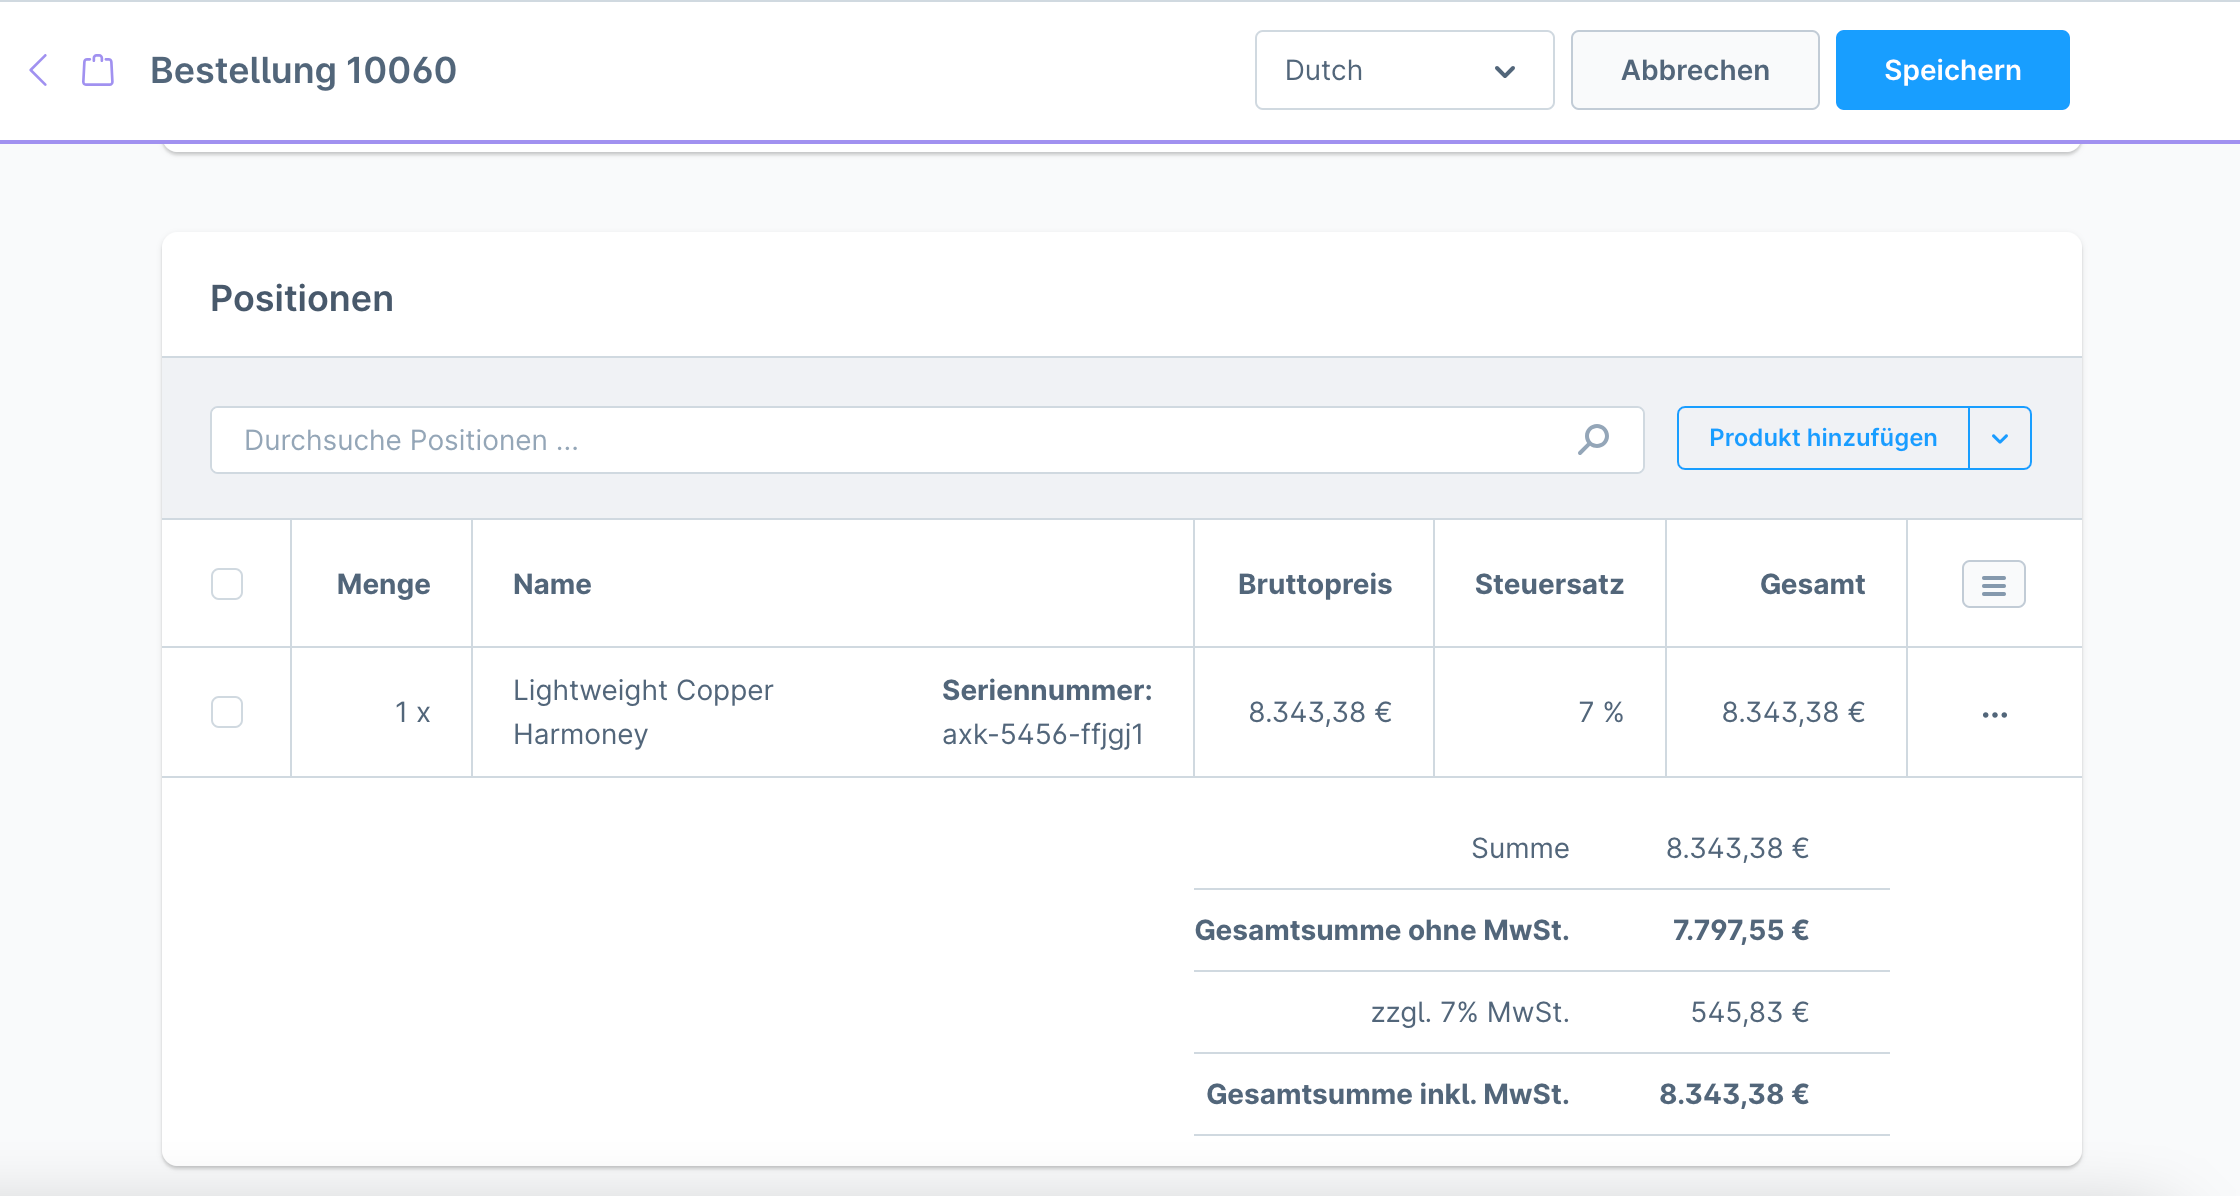Expand the Produkt hinzufügen arrow dropdown
The width and height of the screenshot is (2240, 1196).
coord(2000,438)
